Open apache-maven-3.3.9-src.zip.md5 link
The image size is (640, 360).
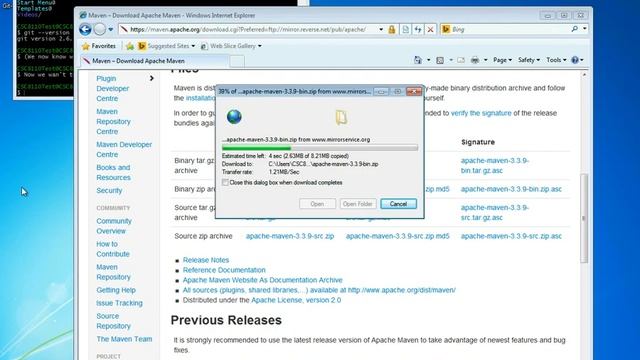click(397, 236)
